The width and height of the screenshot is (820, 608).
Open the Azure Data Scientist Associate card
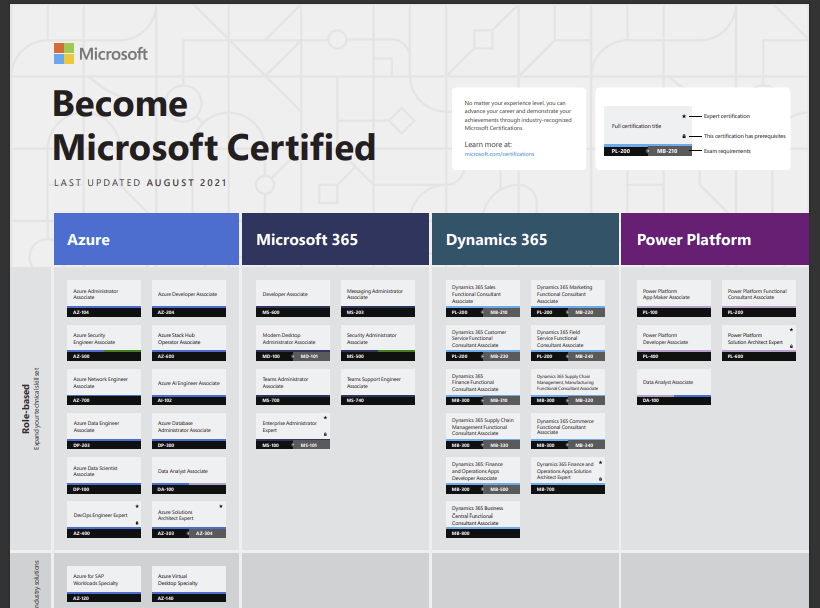coord(104,475)
